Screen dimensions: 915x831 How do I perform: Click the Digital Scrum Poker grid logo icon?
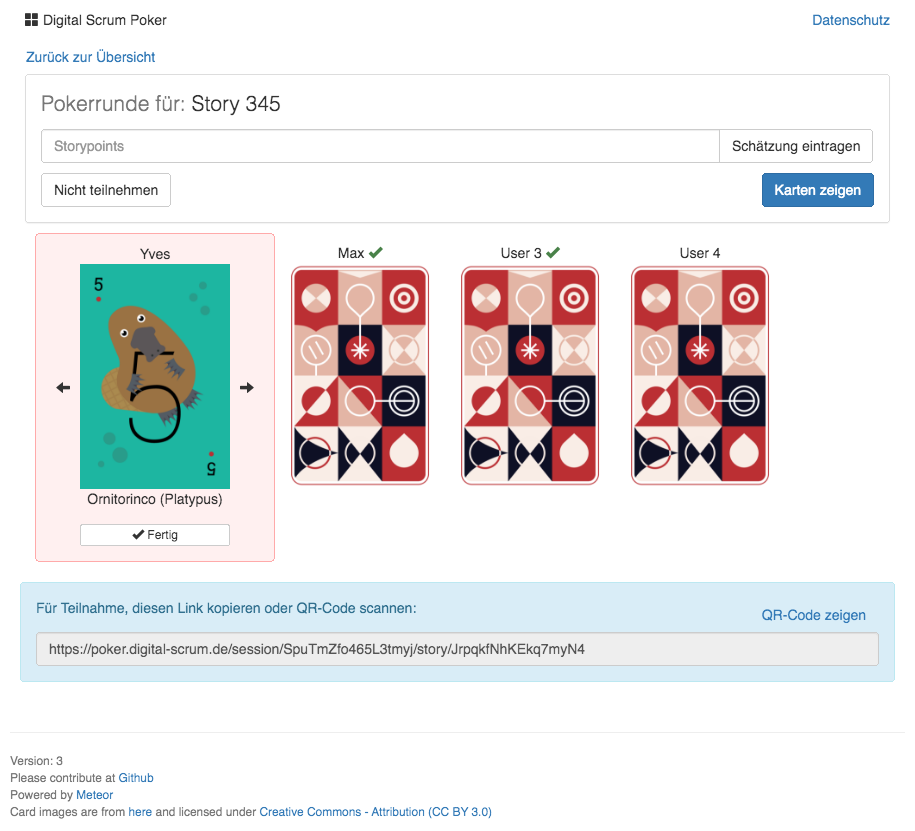coord(32,20)
